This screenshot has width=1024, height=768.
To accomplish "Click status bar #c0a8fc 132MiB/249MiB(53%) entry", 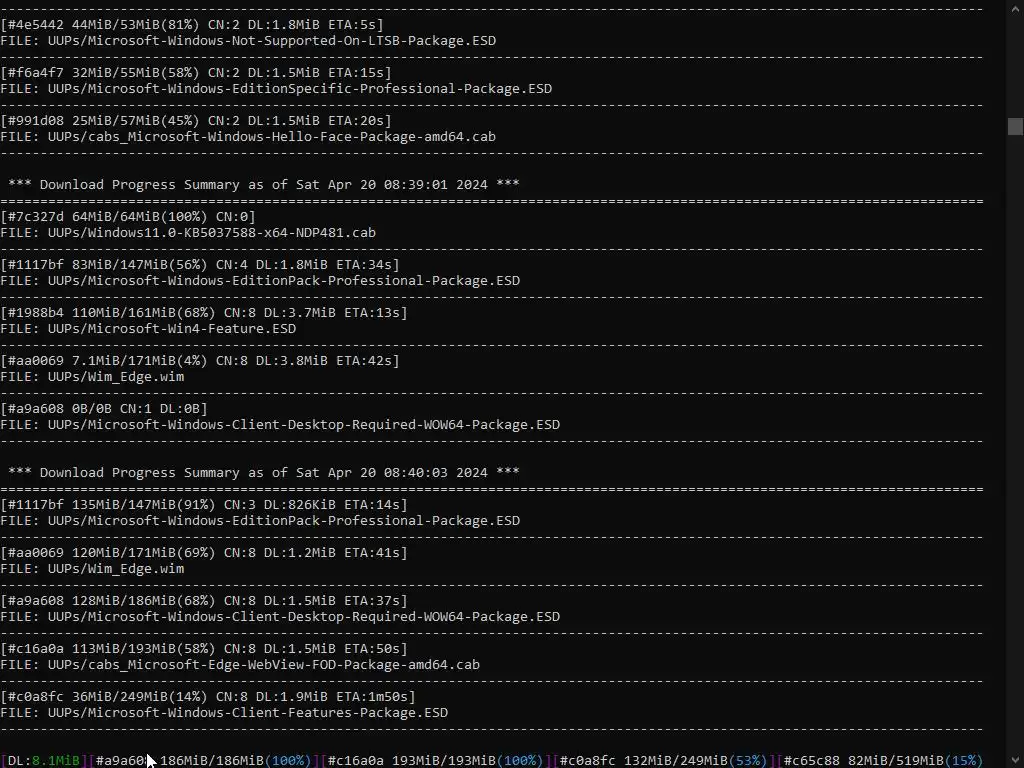I will coord(663,761).
